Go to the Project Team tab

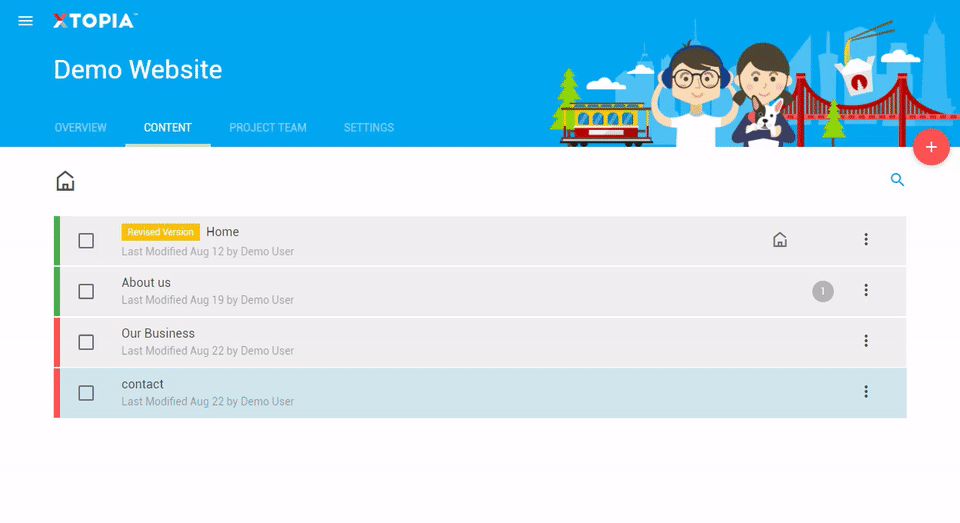coord(268,128)
